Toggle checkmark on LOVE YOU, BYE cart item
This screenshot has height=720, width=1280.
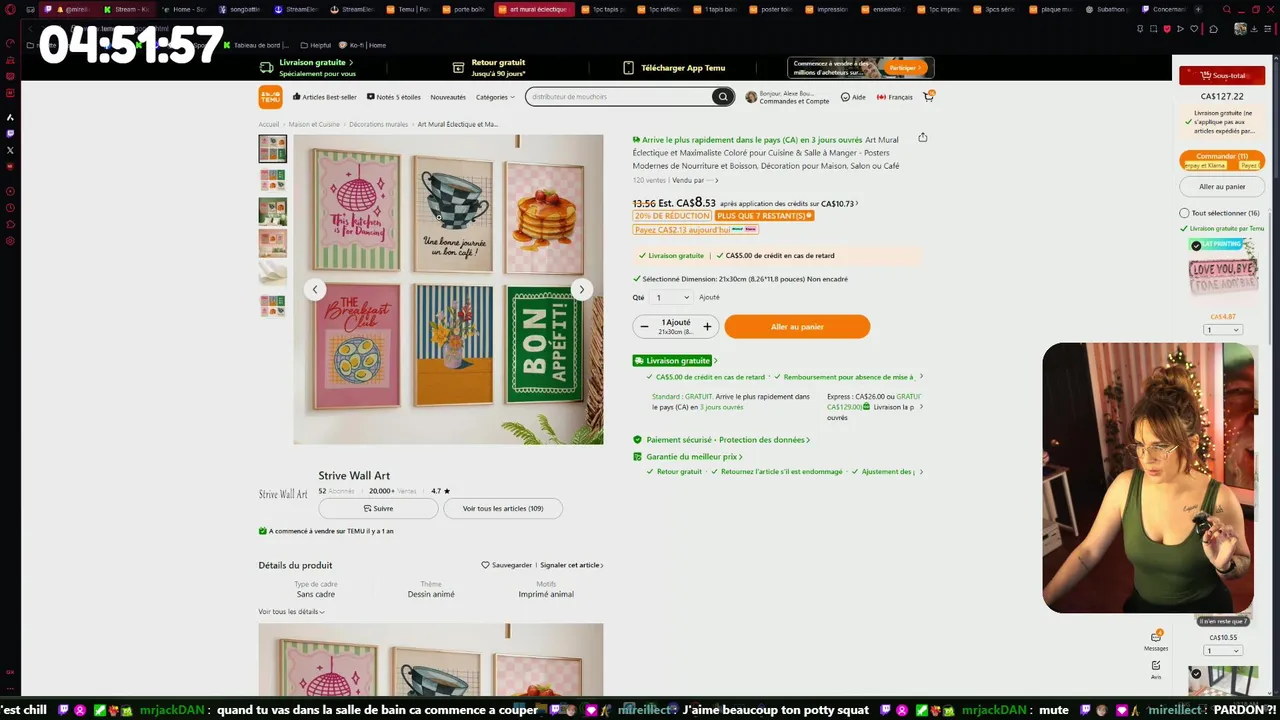[x=1196, y=246]
